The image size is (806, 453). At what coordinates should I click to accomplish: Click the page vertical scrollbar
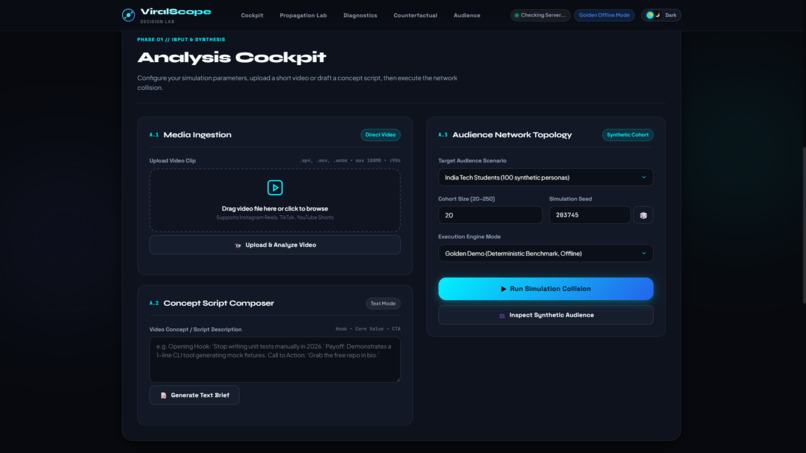[x=803, y=226]
